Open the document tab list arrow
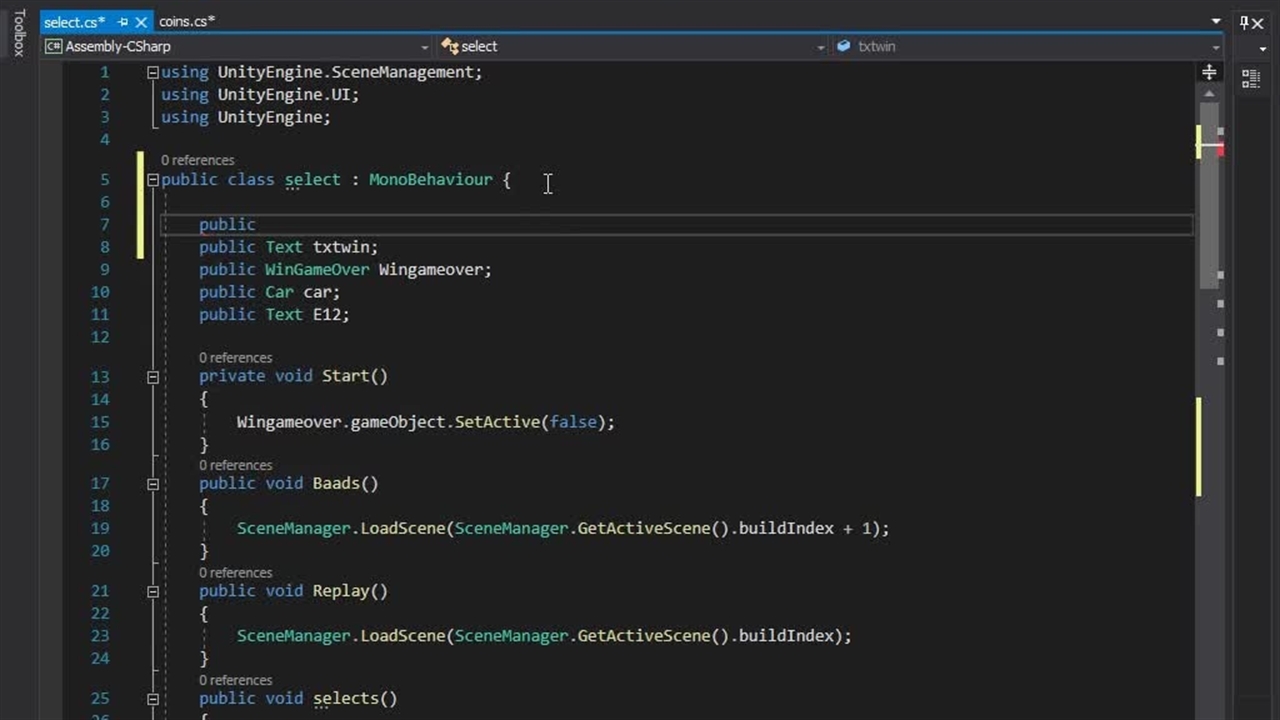The height and width of the screenshot is (720, 1280). (x=1216, y=22)
